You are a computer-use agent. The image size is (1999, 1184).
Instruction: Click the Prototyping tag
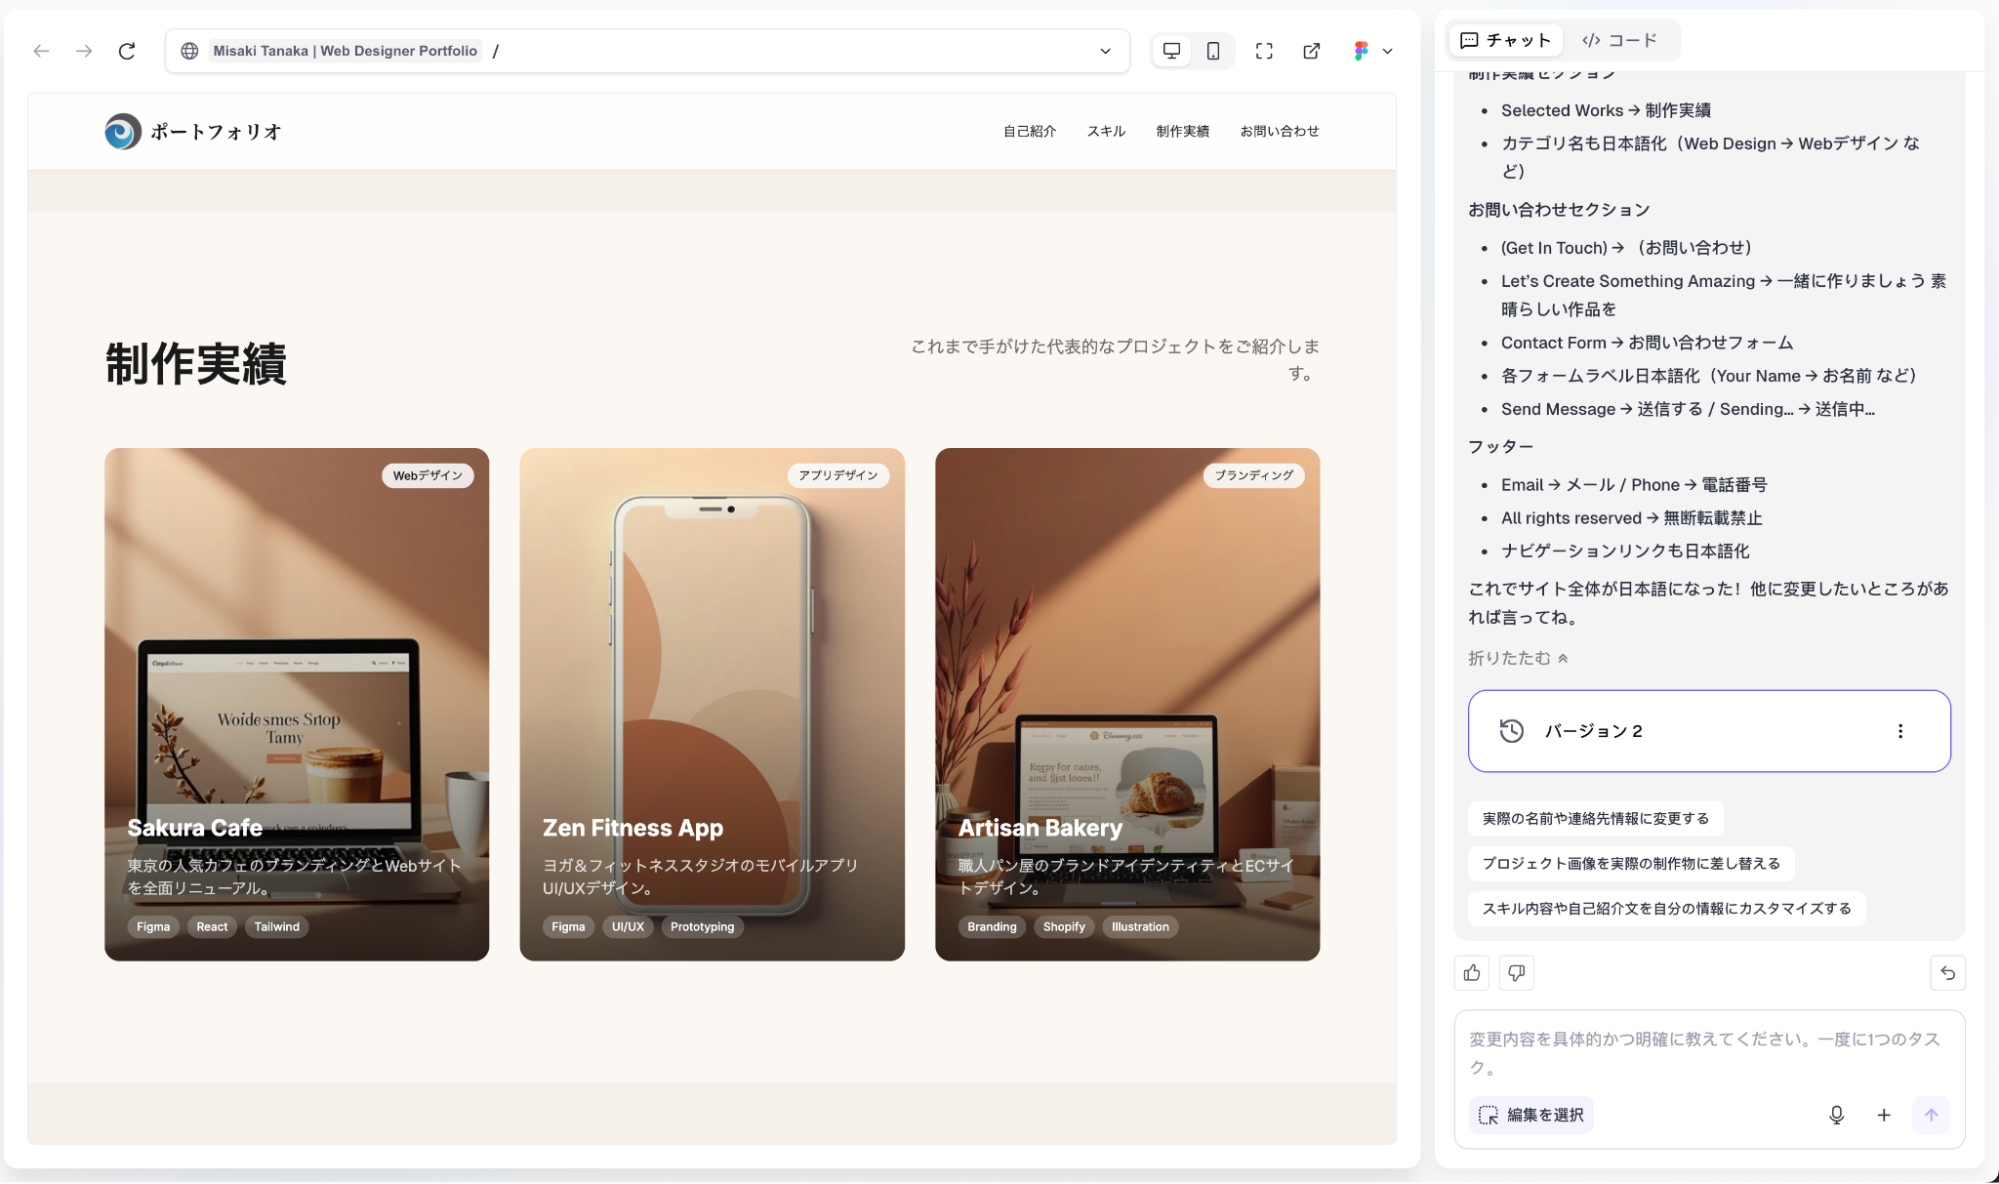coord(702,927)
